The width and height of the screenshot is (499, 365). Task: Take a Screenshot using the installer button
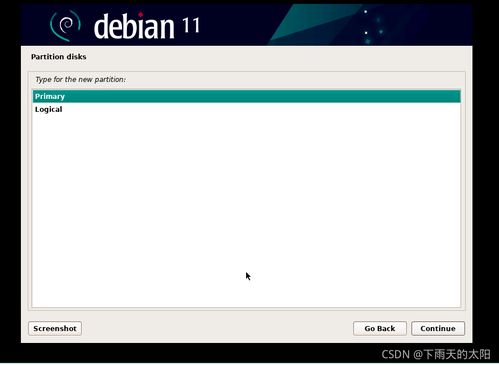55,328
